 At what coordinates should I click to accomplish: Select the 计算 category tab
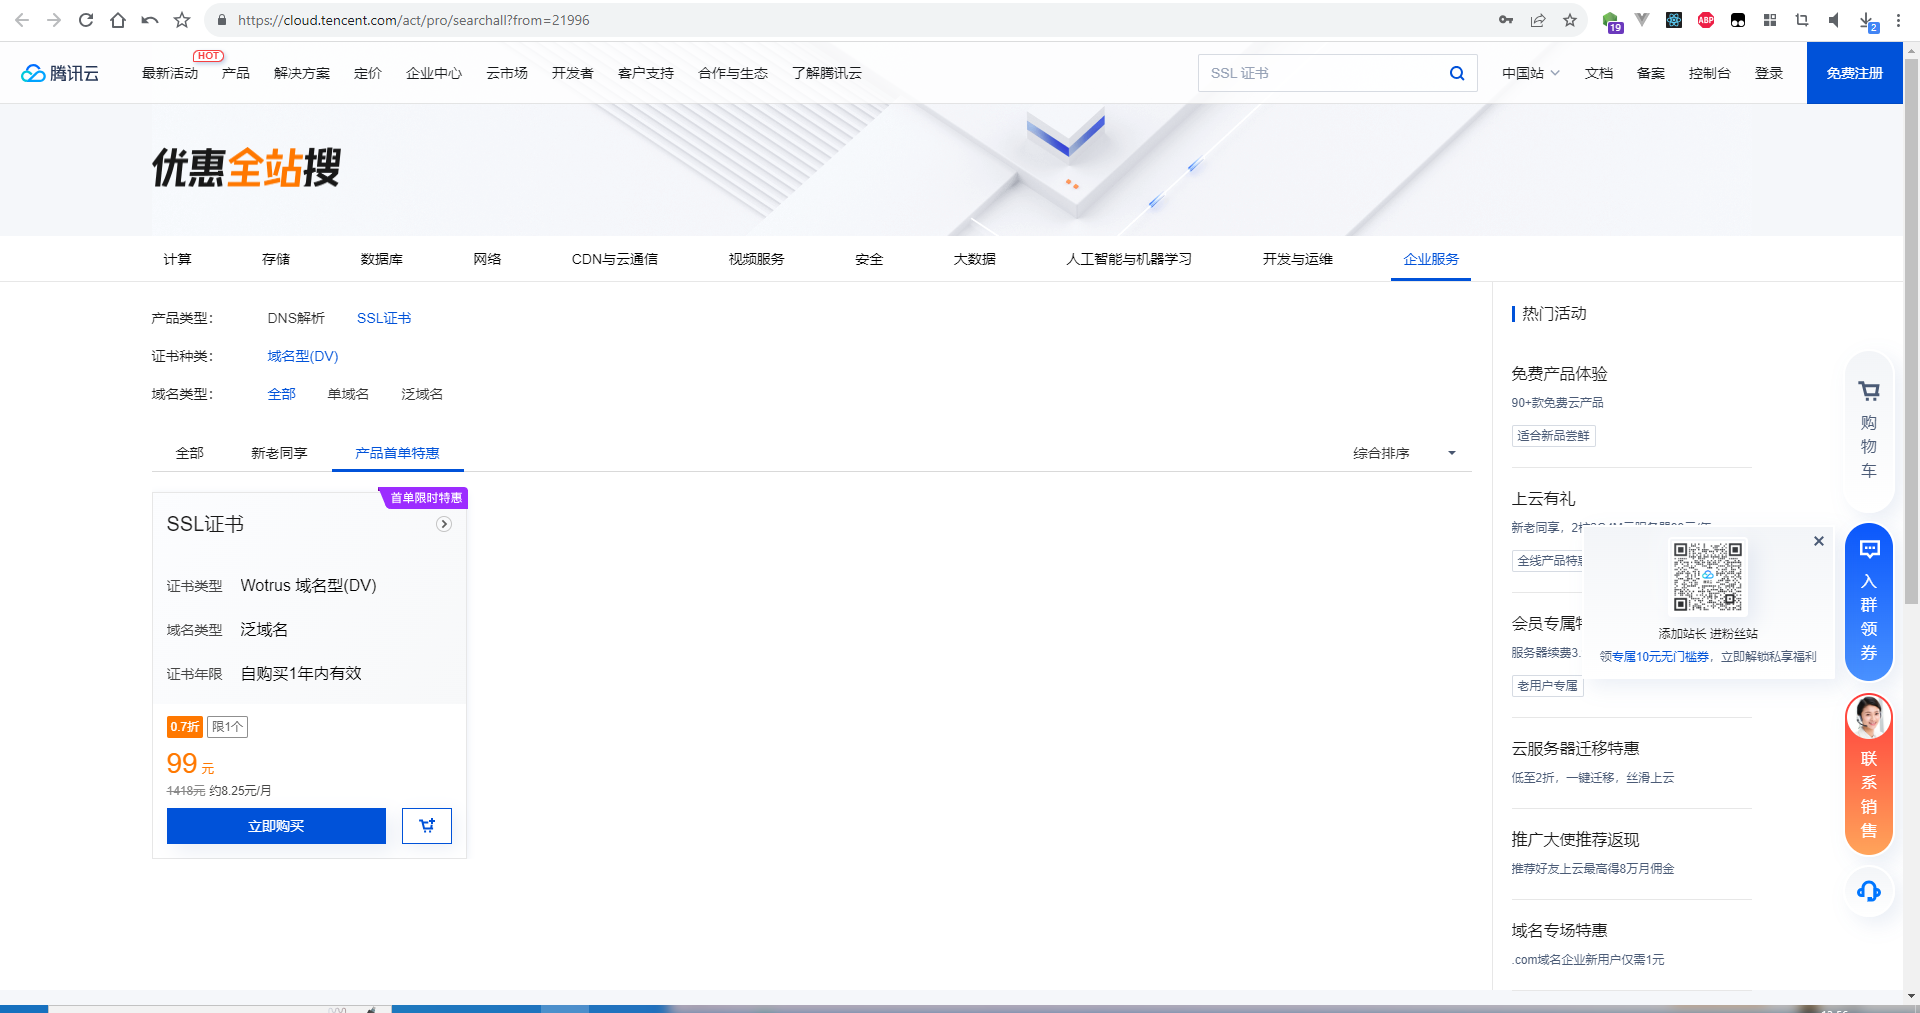tap(177, 259)
